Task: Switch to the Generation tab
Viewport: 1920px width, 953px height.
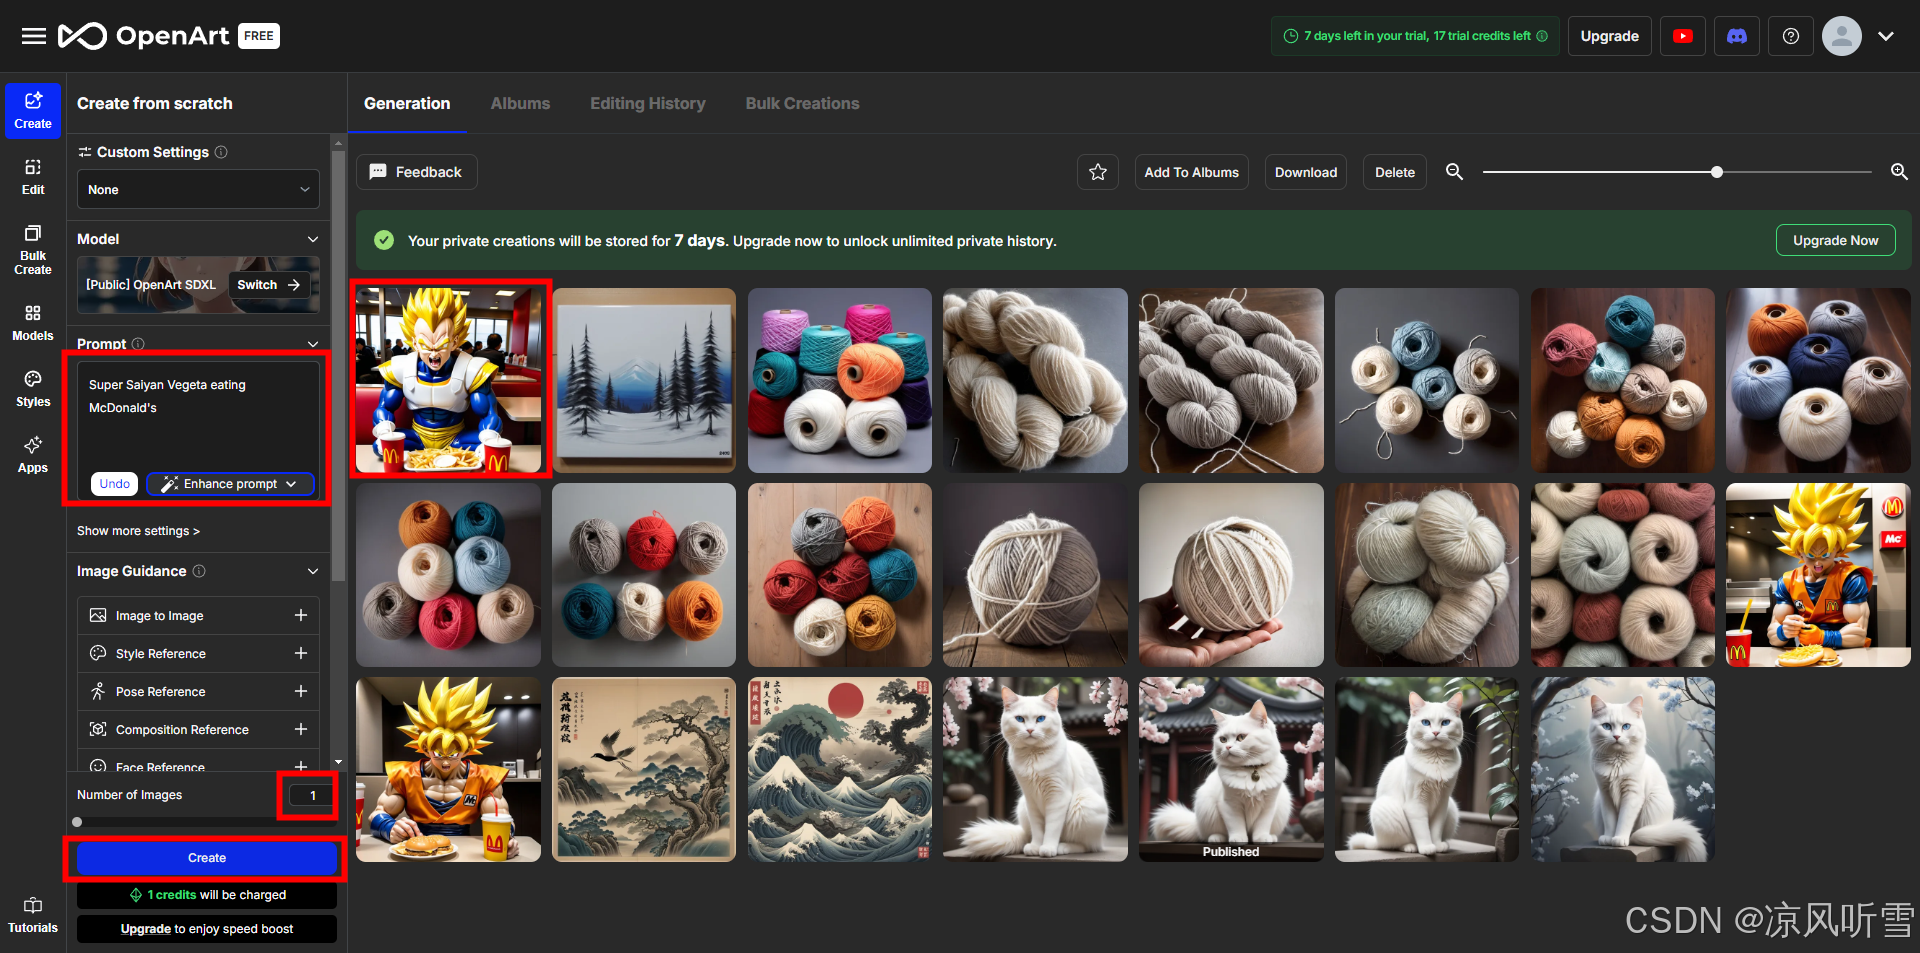Action: pyautogui.click(x=407, y=103)
